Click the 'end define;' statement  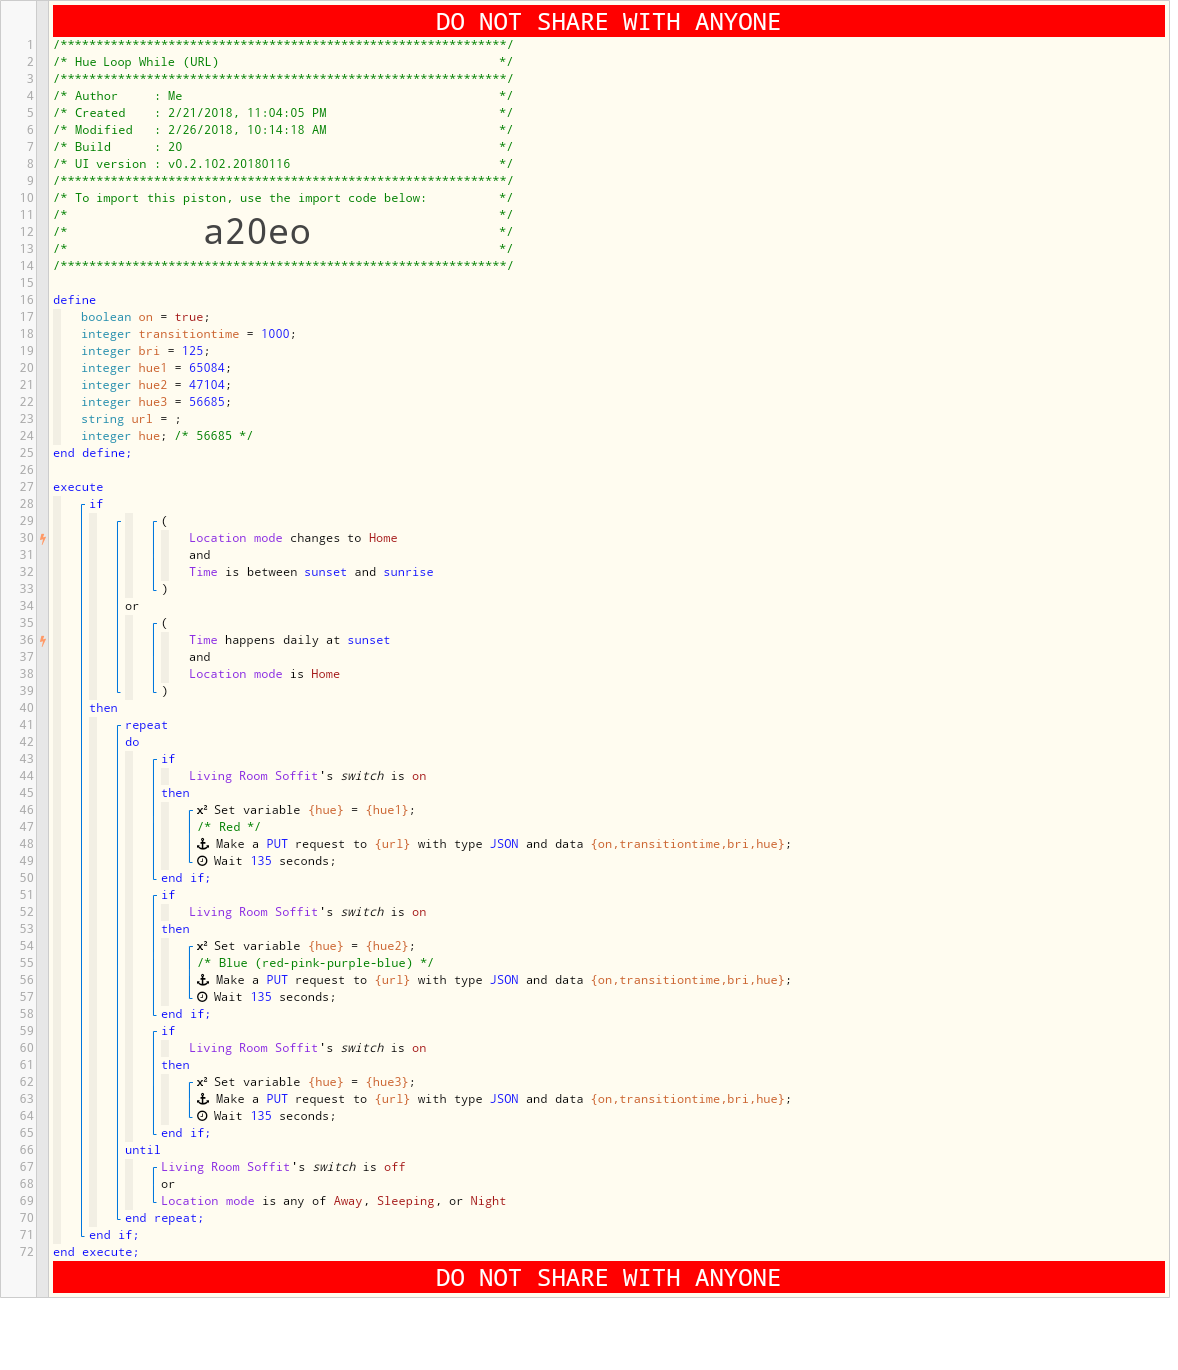(x=92, y=453)
